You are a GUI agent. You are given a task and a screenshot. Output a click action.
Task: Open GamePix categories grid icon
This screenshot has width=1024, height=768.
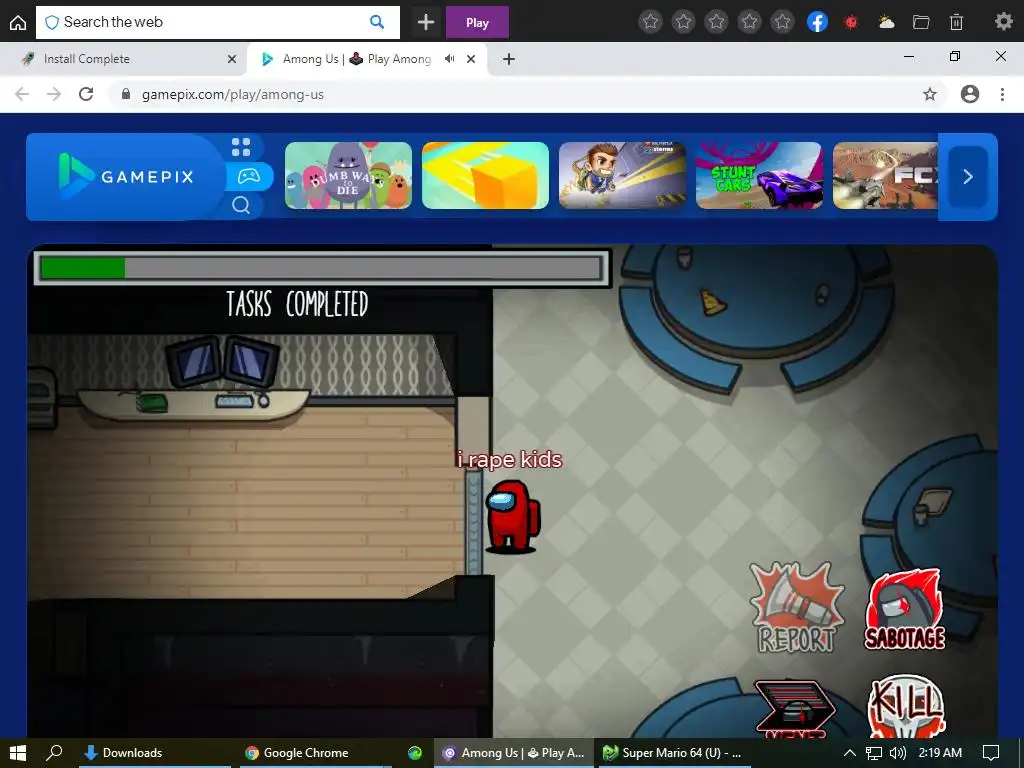241,147
